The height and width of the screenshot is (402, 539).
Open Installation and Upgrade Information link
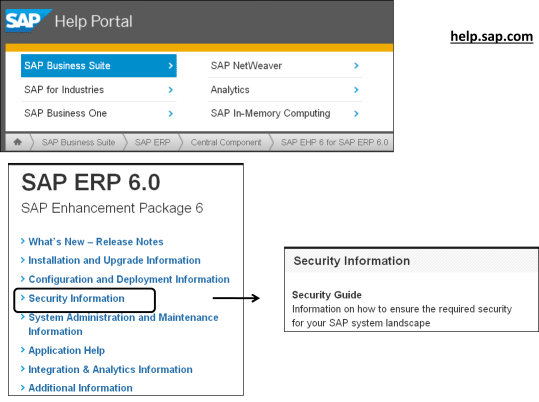click(x=114, y=260)
